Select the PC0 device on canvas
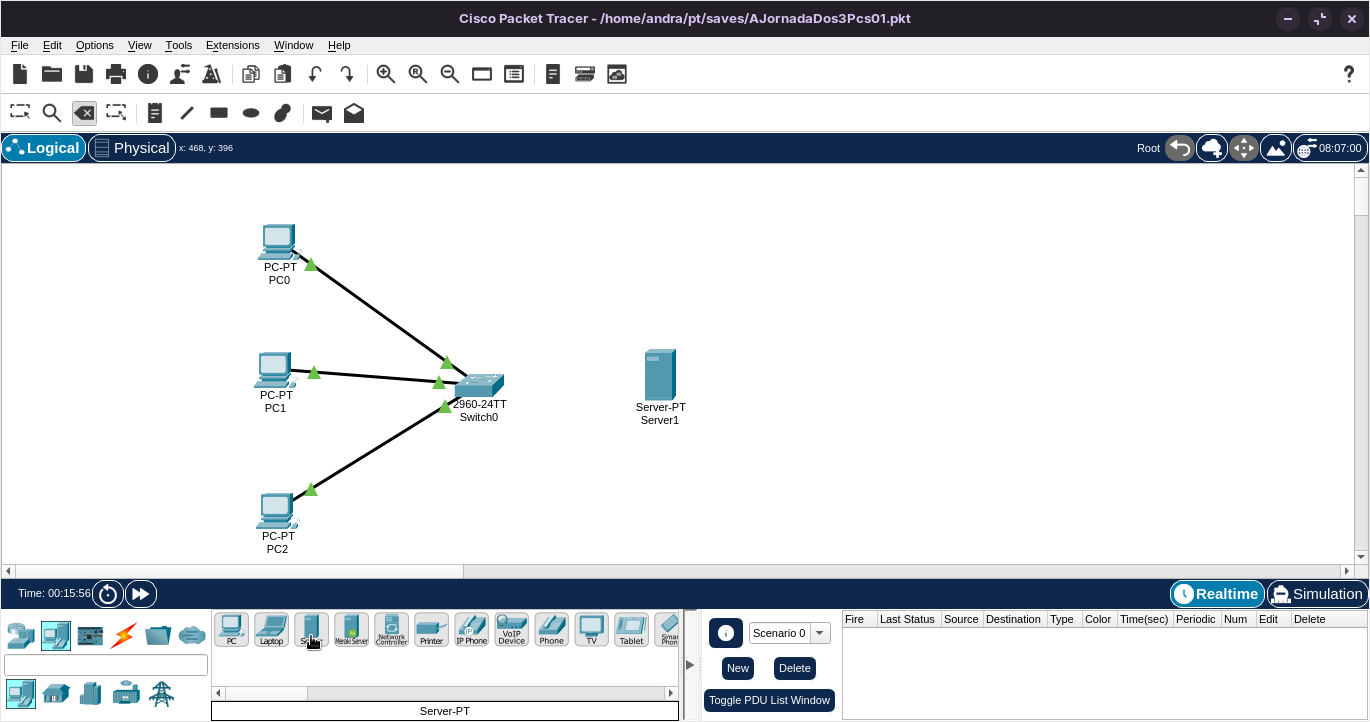The height and width of the screenshot is (722, 1370). 277,243
